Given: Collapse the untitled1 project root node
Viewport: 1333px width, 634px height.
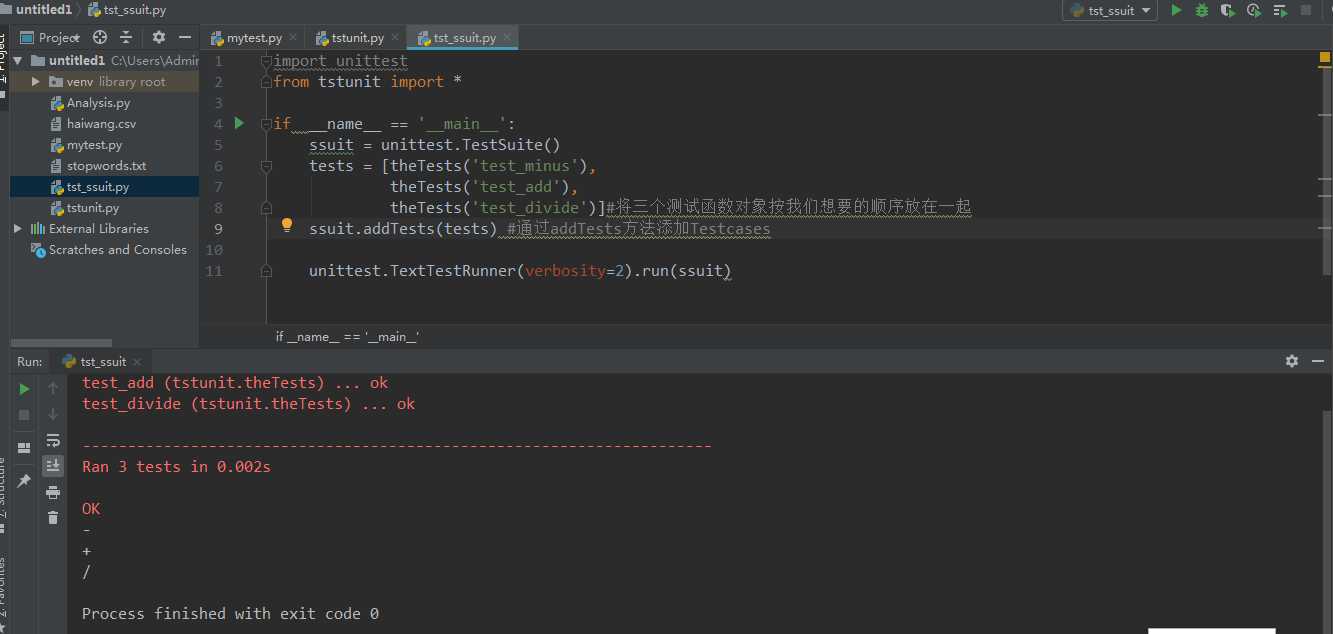Looking at the screenshot, I should point(18,61).
